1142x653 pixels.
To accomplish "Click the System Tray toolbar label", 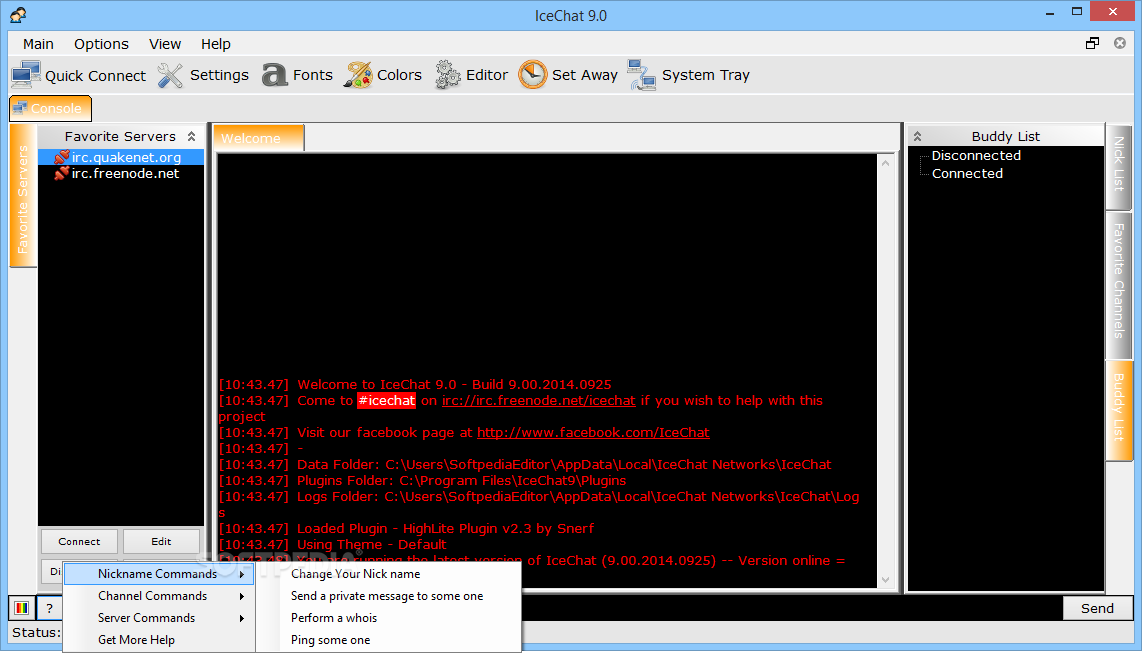I will pos(706,75).
